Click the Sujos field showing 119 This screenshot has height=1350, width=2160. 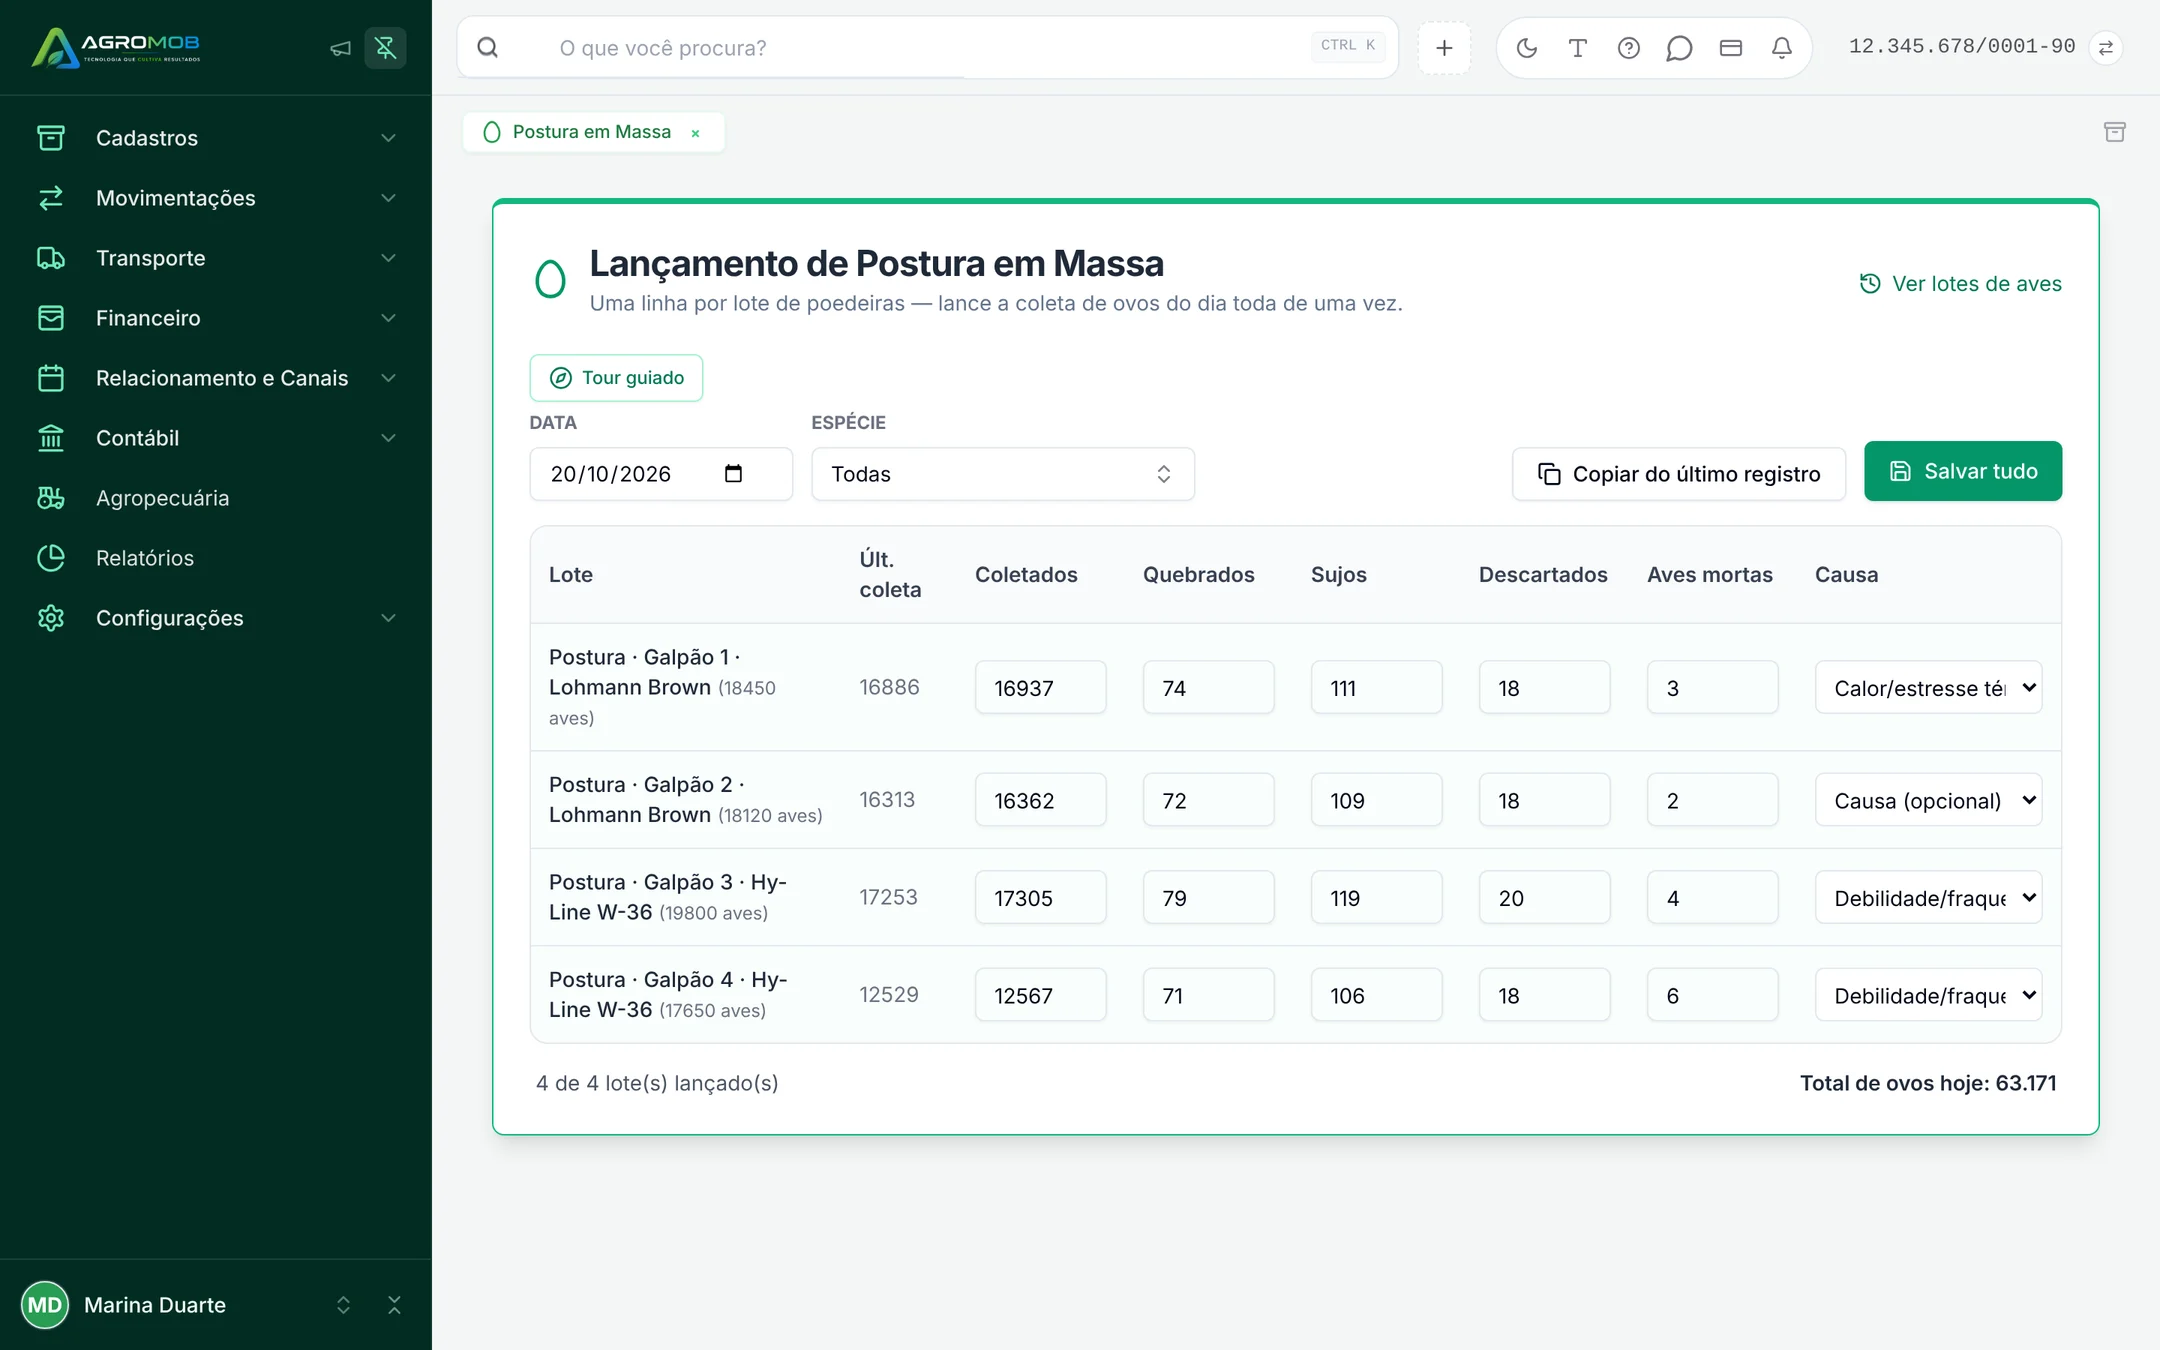pyautogui.click(x=1376, y=898)
